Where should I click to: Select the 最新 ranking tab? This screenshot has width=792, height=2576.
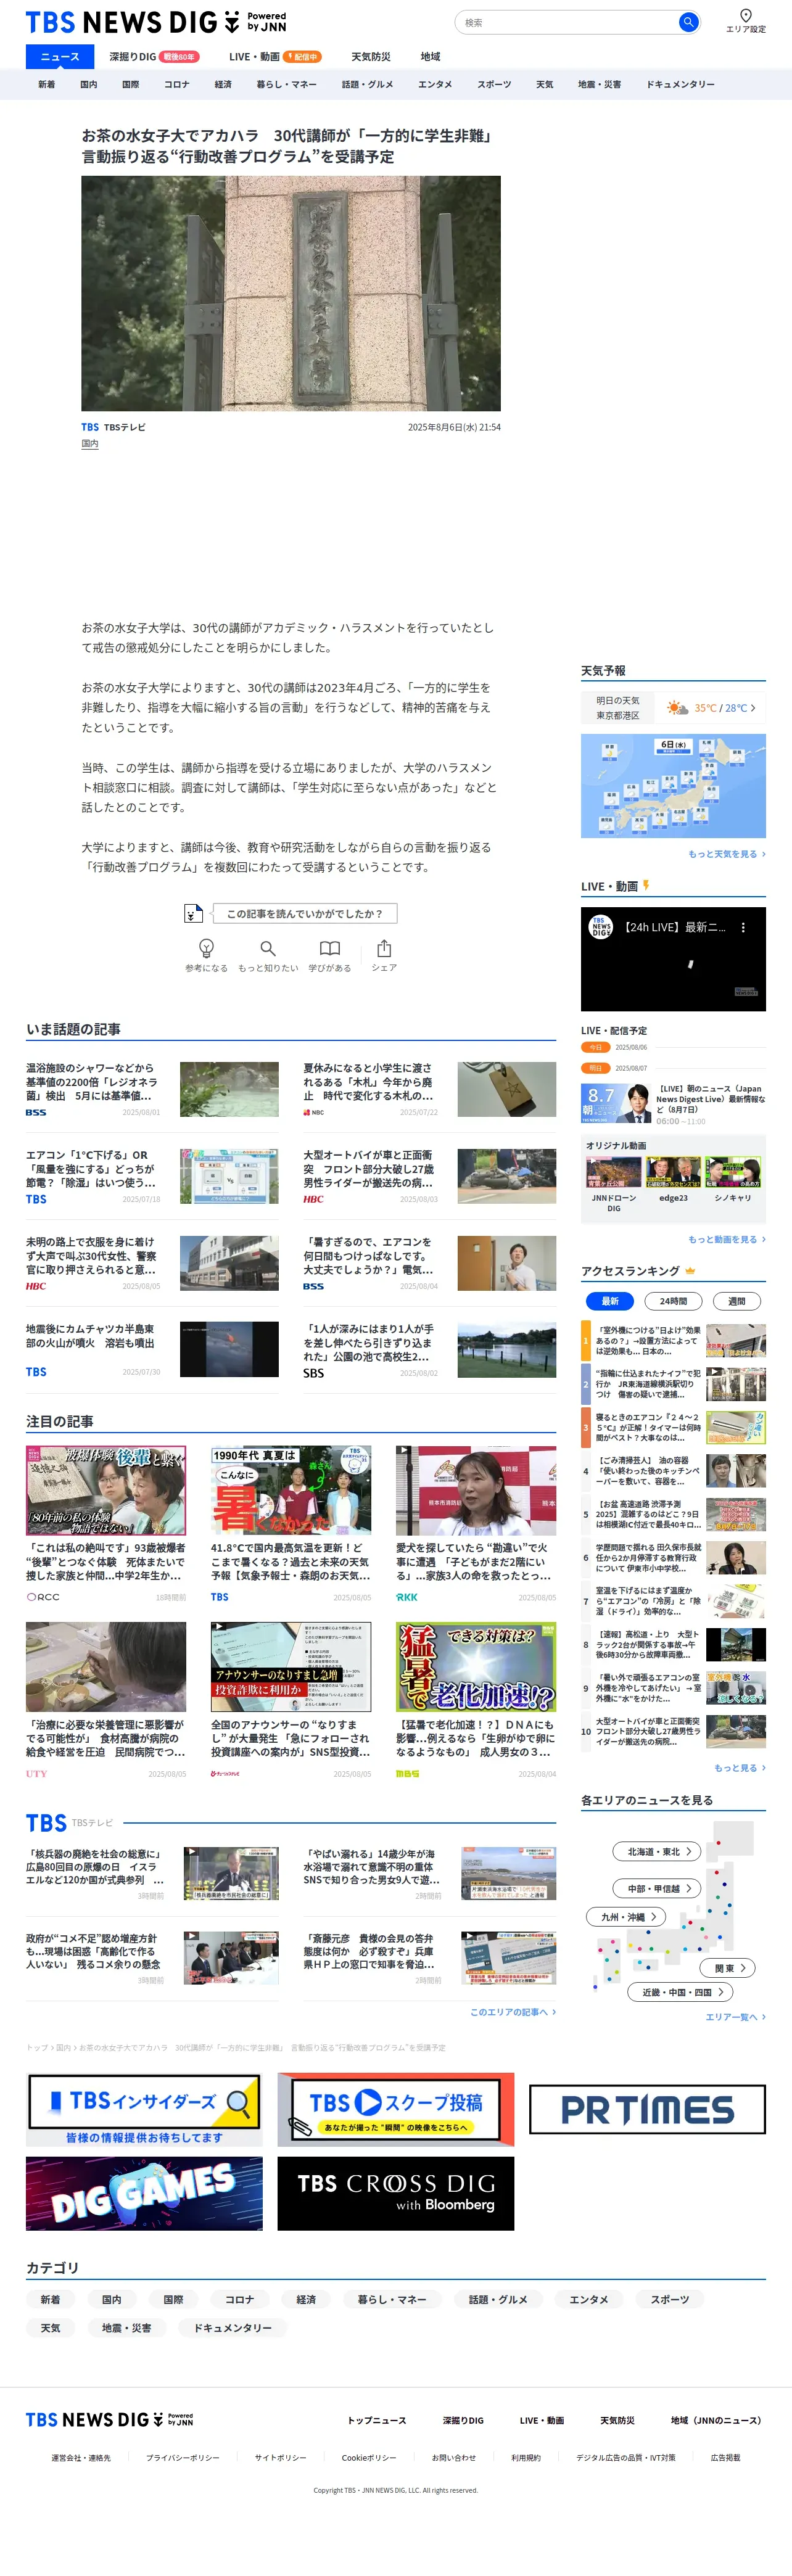[610, 1301]
